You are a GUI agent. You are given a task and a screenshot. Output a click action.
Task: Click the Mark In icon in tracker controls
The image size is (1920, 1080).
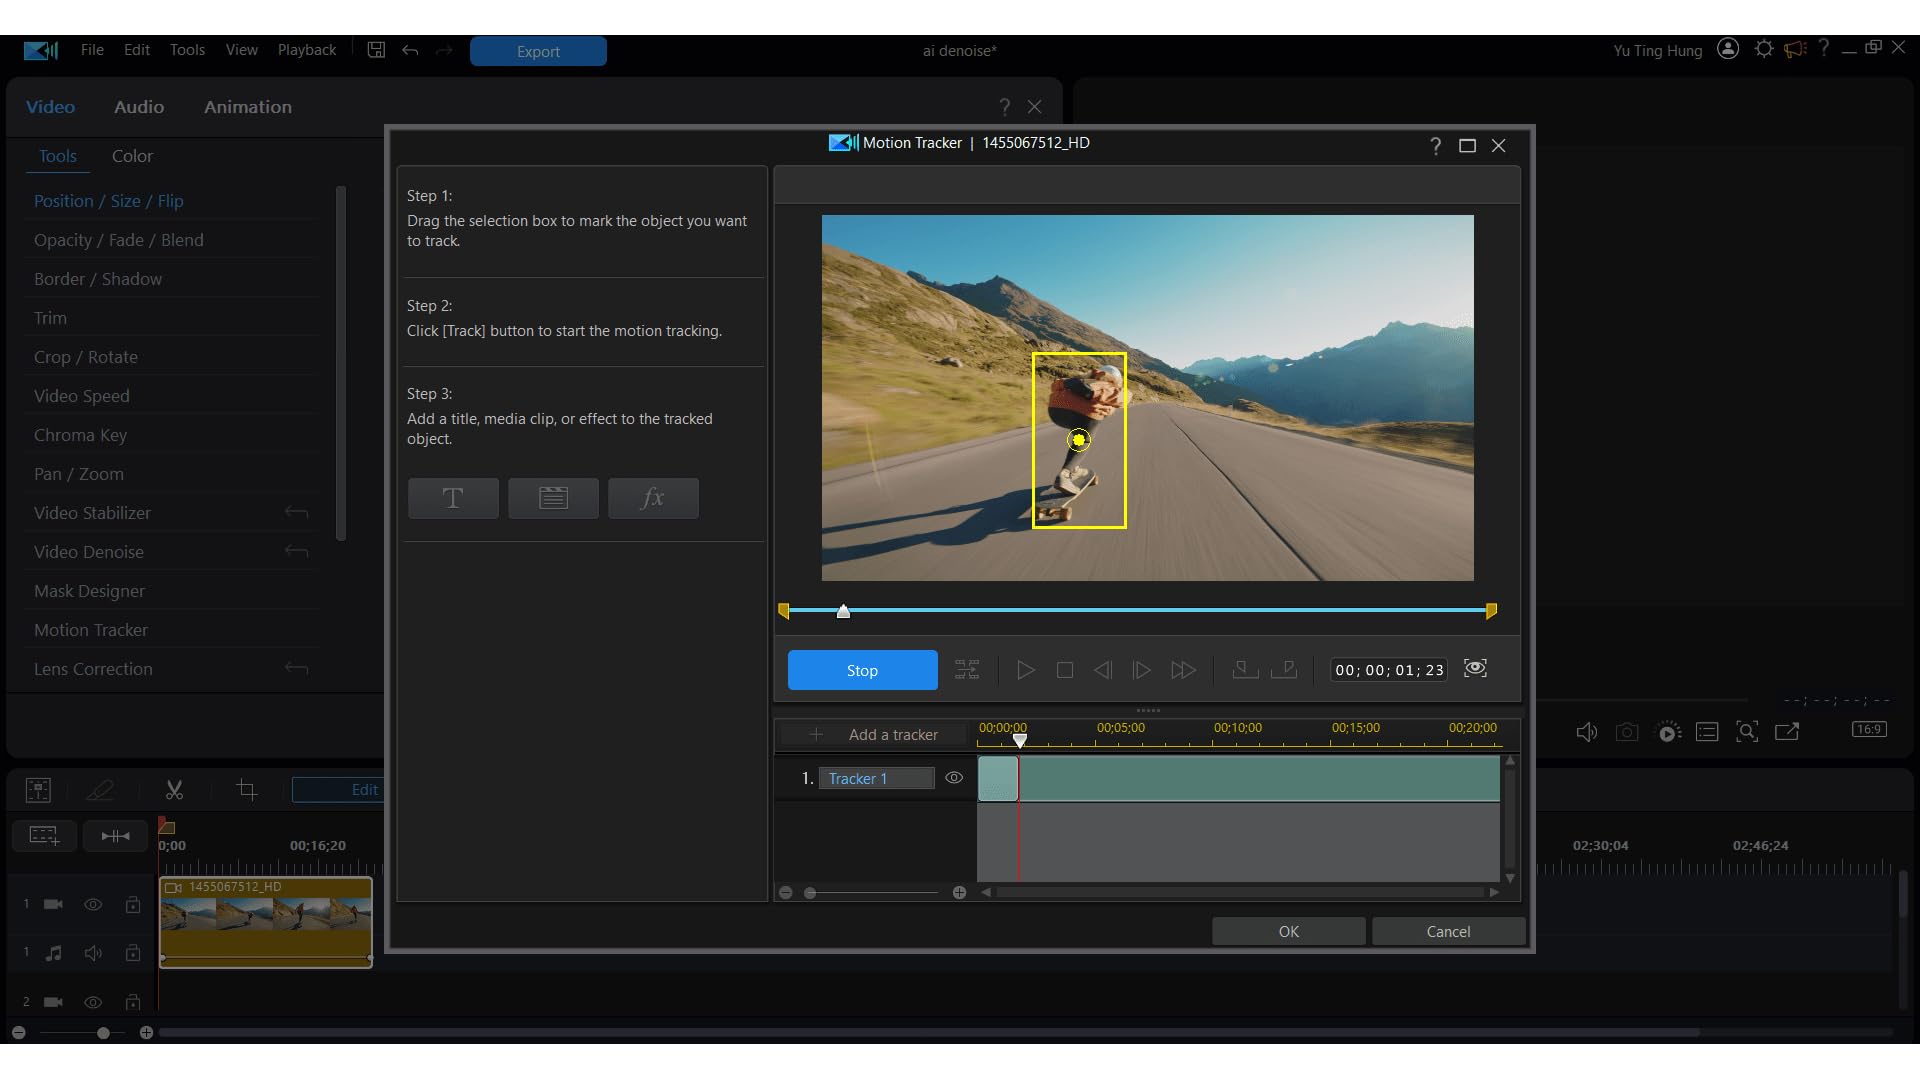coord(1245,670)
